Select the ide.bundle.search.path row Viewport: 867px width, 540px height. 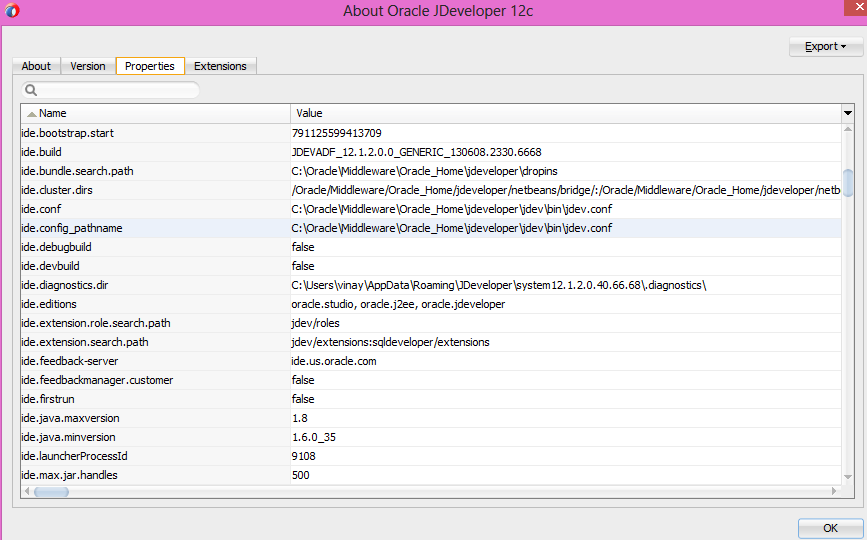tap(431, 171)
